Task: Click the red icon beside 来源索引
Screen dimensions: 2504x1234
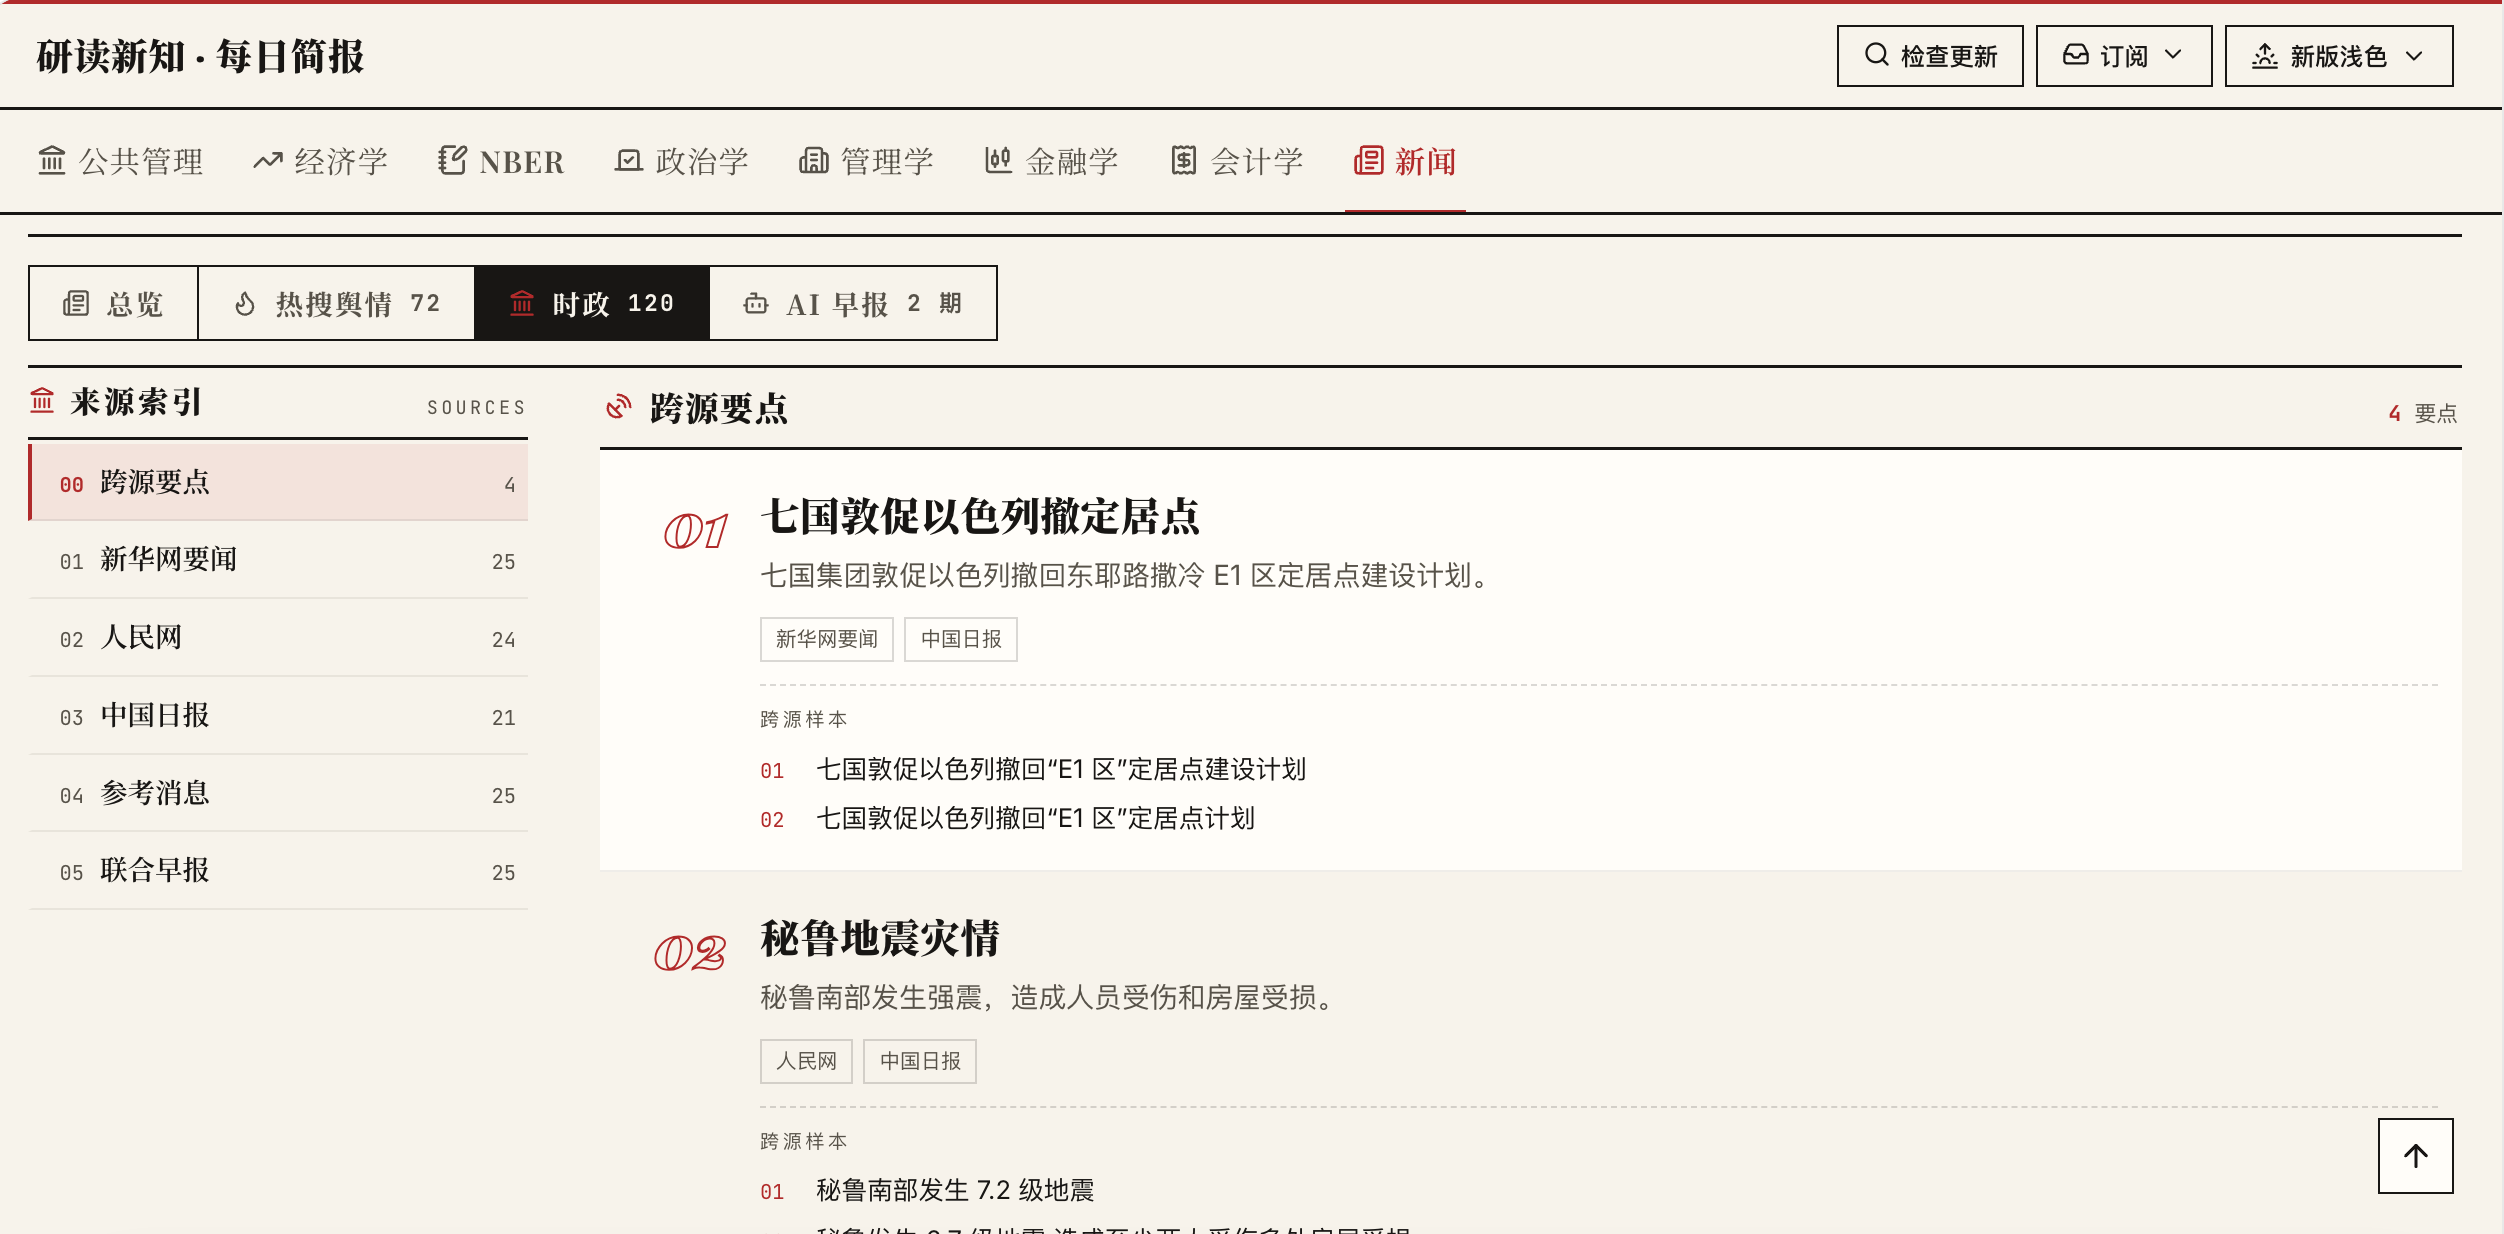Action: pyautogui.click(x=42, y=400)
